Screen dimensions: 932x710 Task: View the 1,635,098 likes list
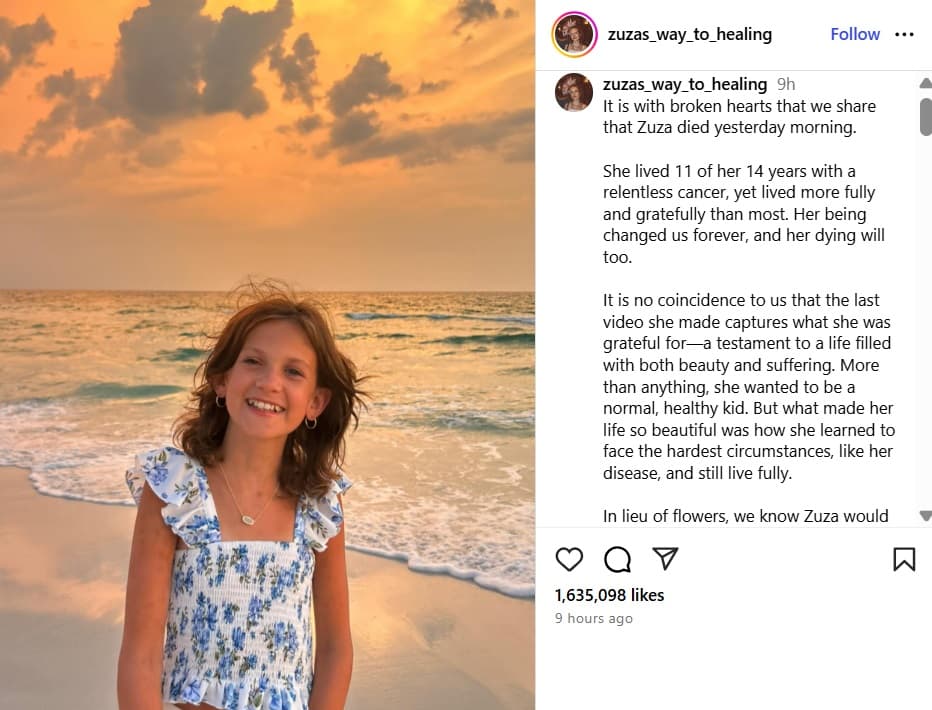click(609, 595)
